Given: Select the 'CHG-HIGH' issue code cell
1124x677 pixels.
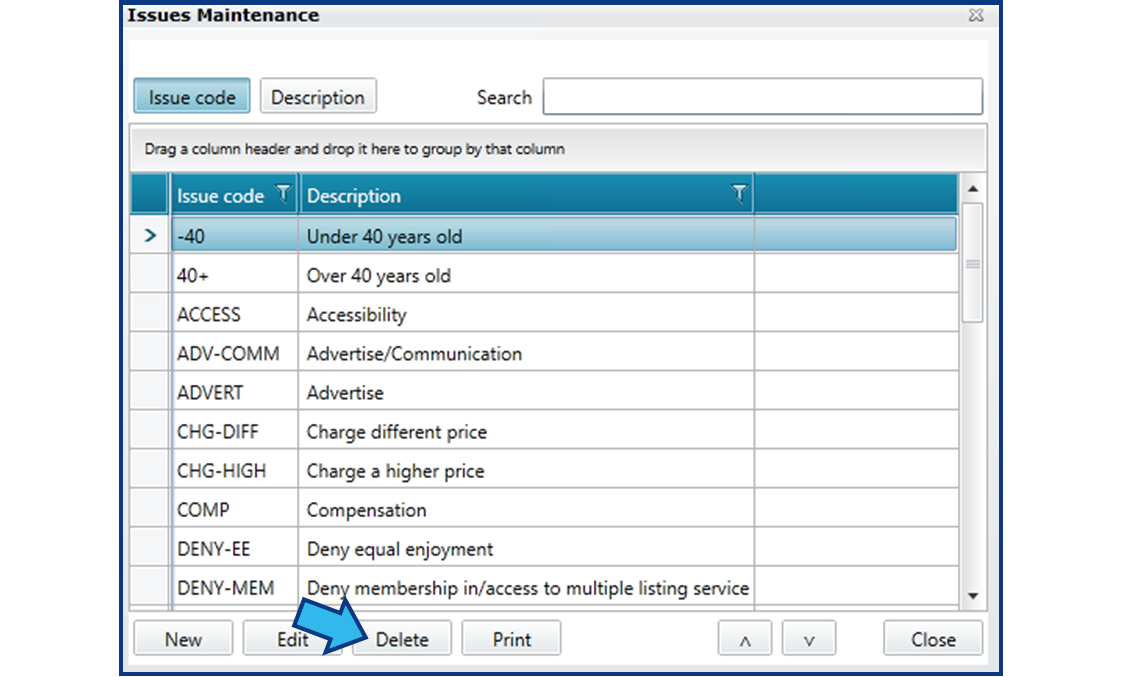Looking at the screenshot, I should click(235, 470).
